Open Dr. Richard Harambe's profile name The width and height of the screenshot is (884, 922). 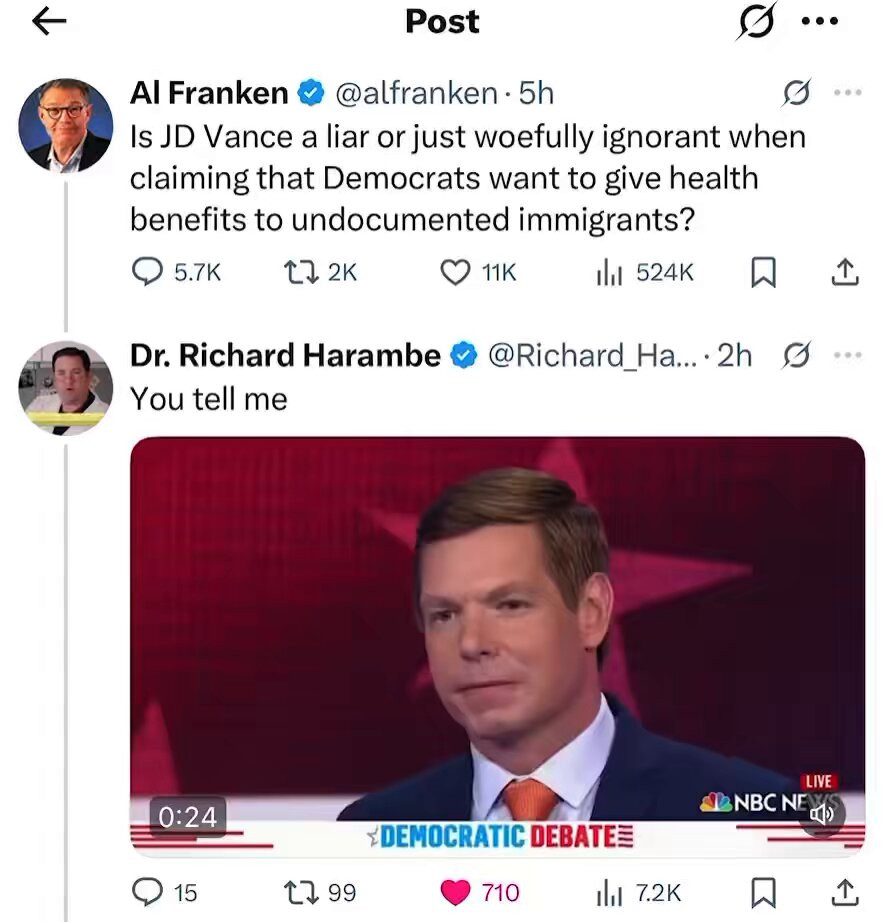click(x=285, y=355)
